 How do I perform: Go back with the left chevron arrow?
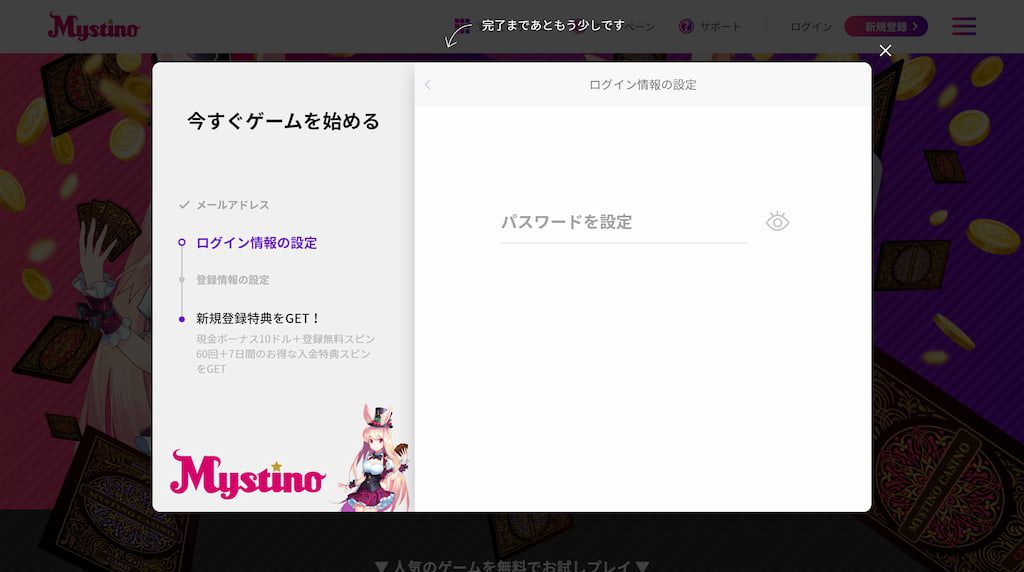pyautogui.click(x=428, y=85)
